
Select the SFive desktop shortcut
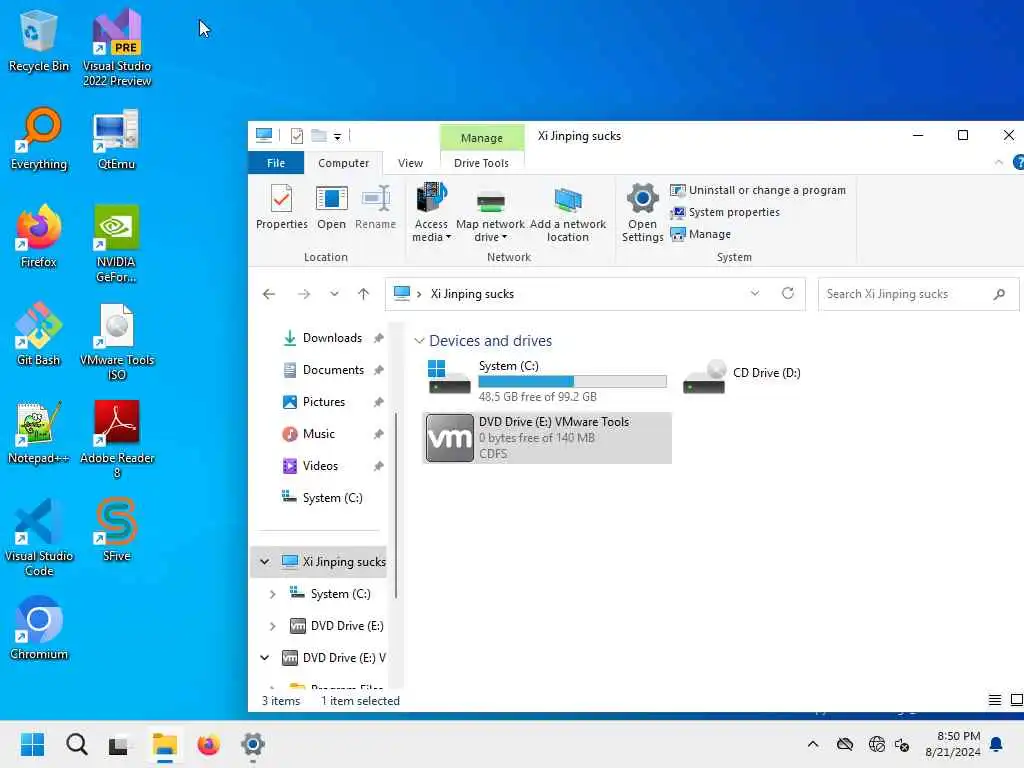pos(116,530)
